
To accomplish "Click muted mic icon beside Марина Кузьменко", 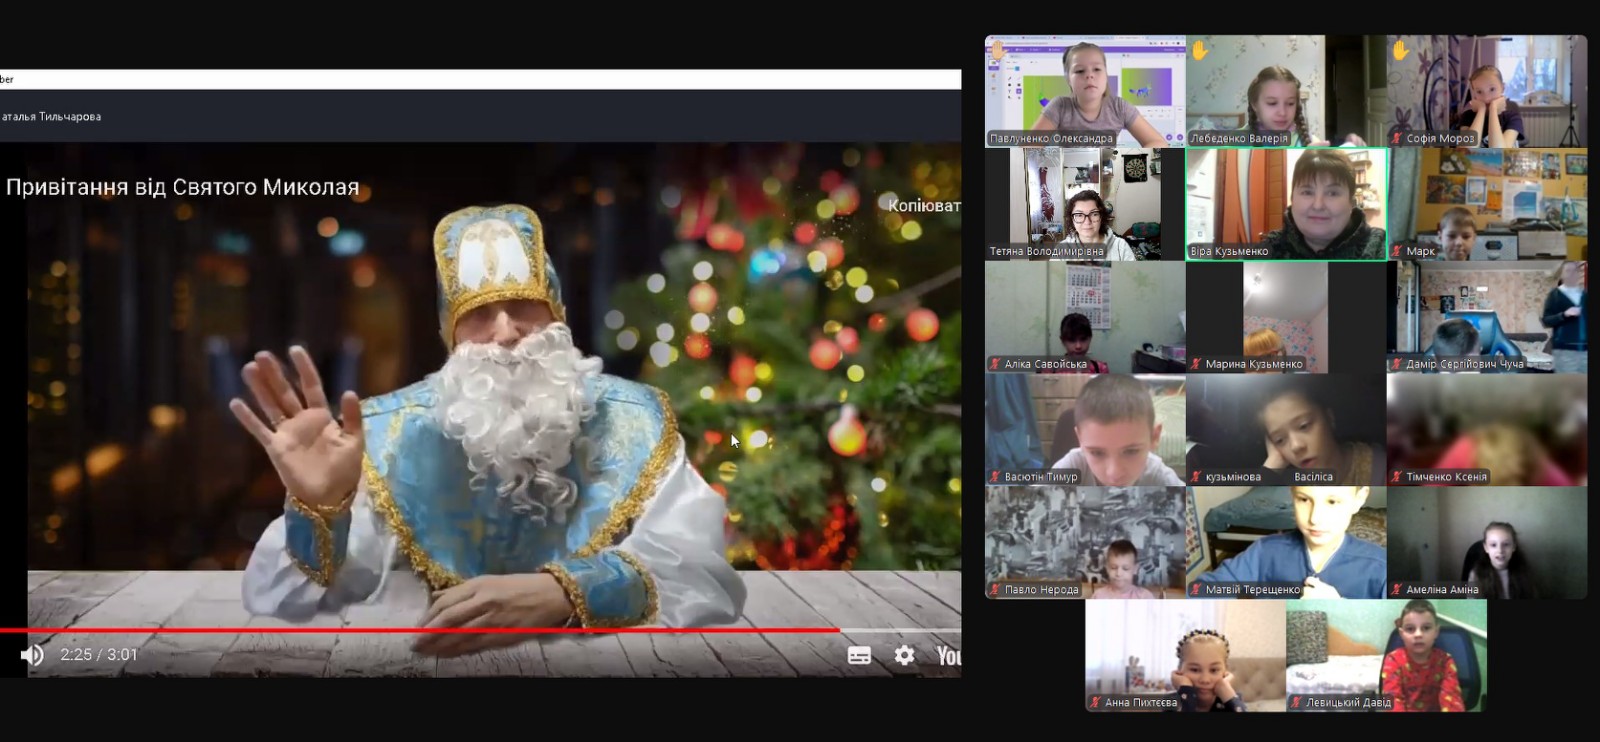I will click(x=1196, y=364).
